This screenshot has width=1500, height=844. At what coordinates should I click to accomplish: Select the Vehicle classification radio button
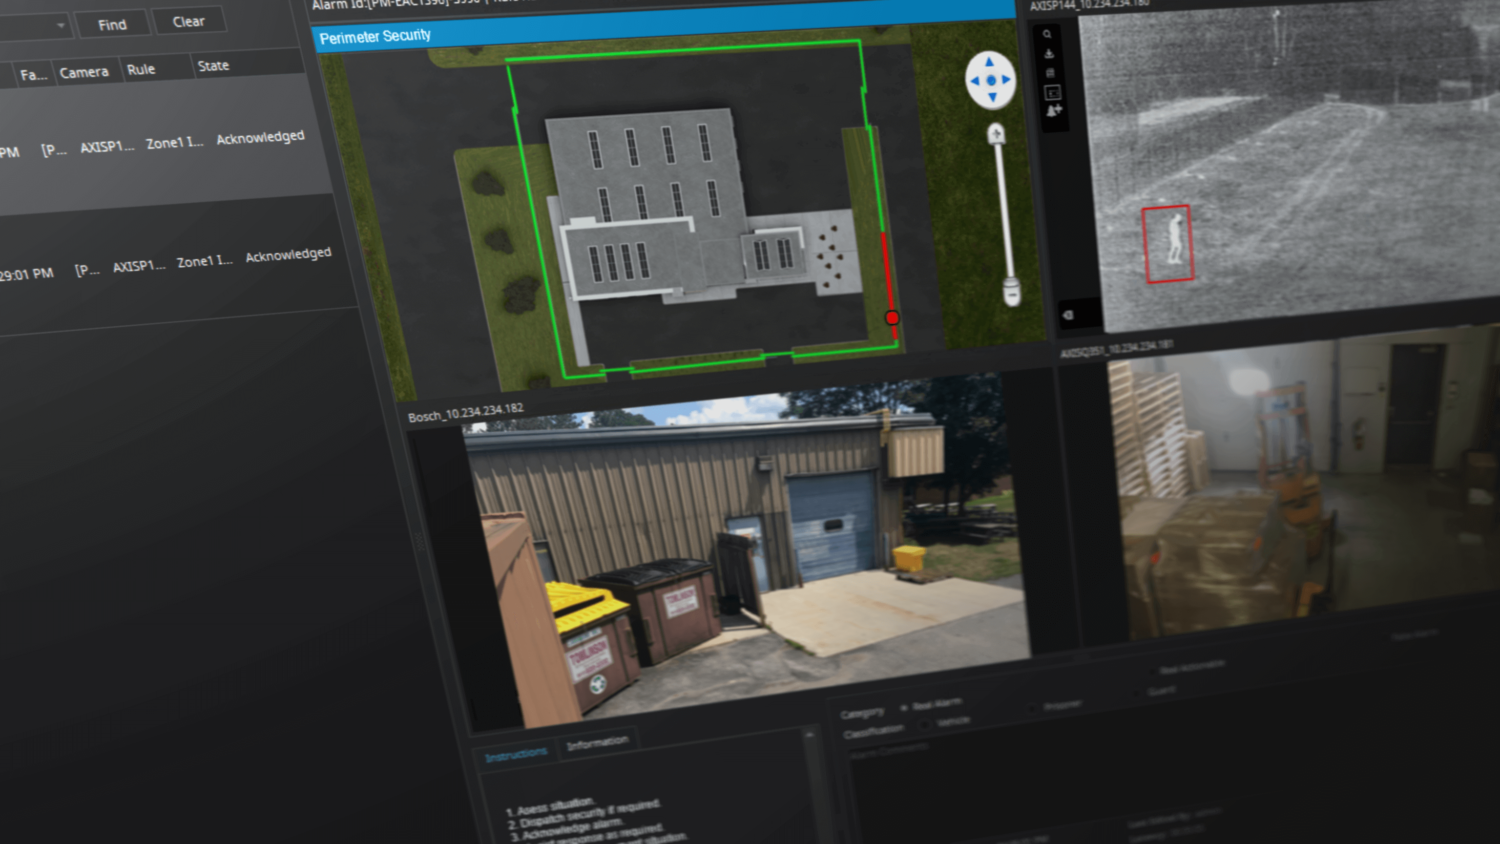[x=924, y=723]
